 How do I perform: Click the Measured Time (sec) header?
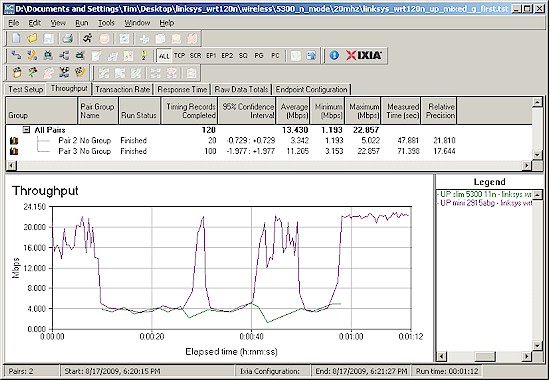401,111
